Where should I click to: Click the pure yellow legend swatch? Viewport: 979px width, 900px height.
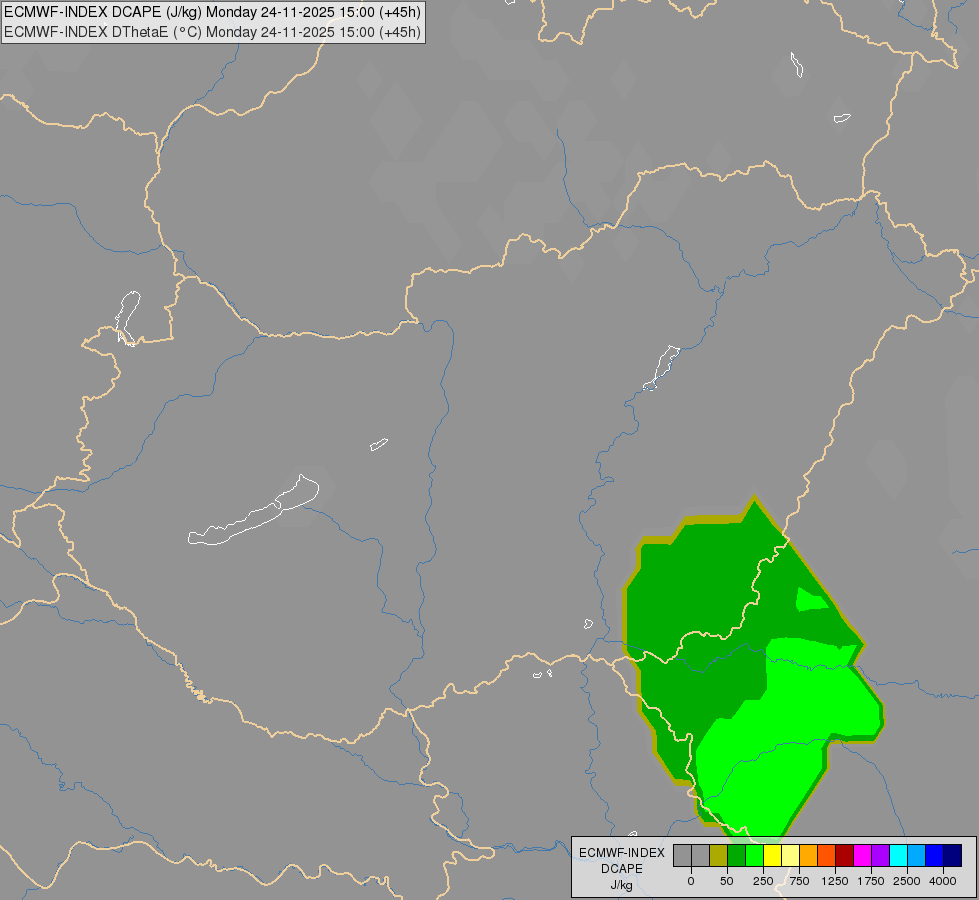click(x=772, y=856)
